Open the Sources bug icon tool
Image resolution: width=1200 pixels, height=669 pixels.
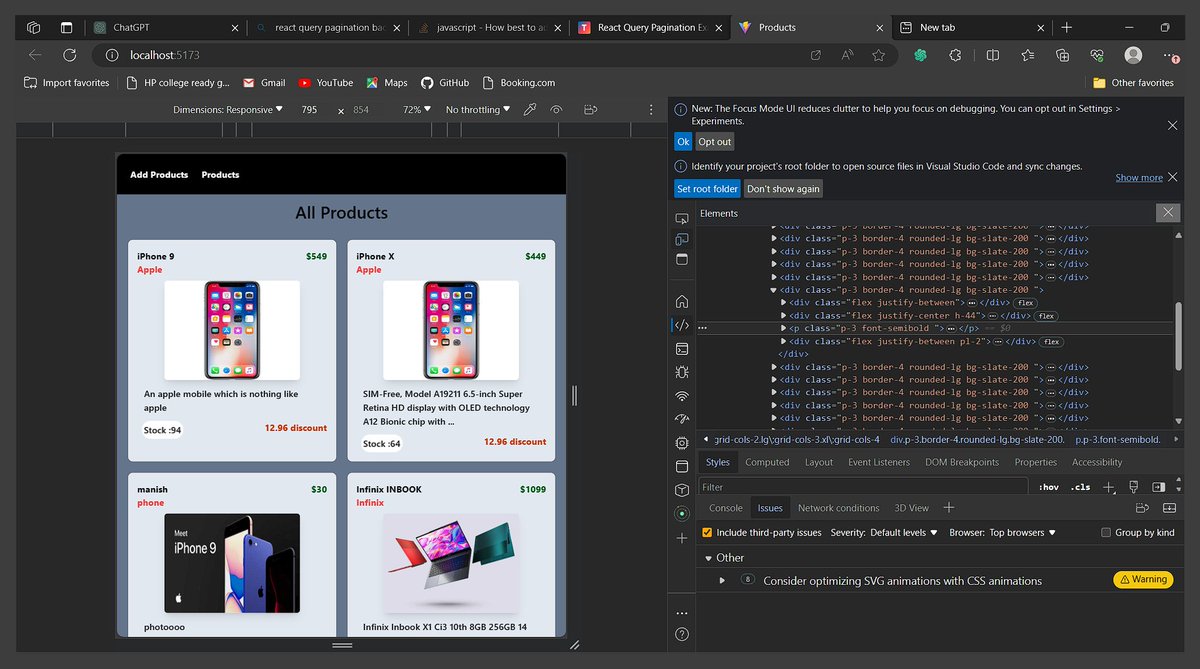point(682,372)
